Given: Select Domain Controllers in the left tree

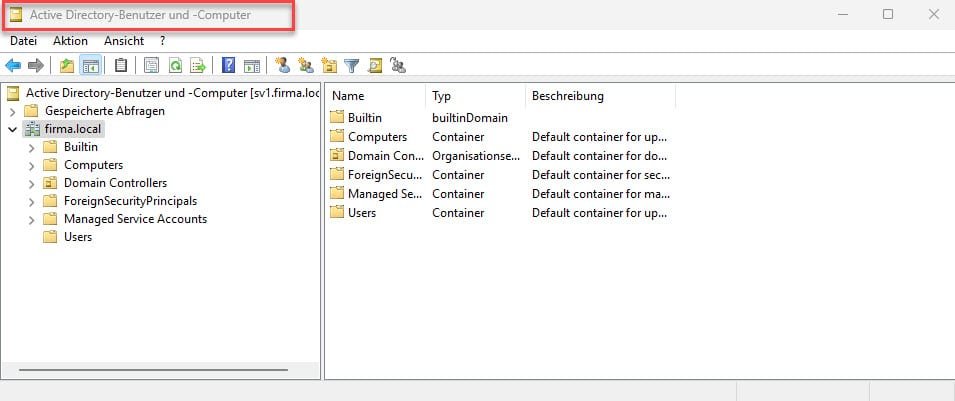Looking at the screenshot, I should (115, 183).
